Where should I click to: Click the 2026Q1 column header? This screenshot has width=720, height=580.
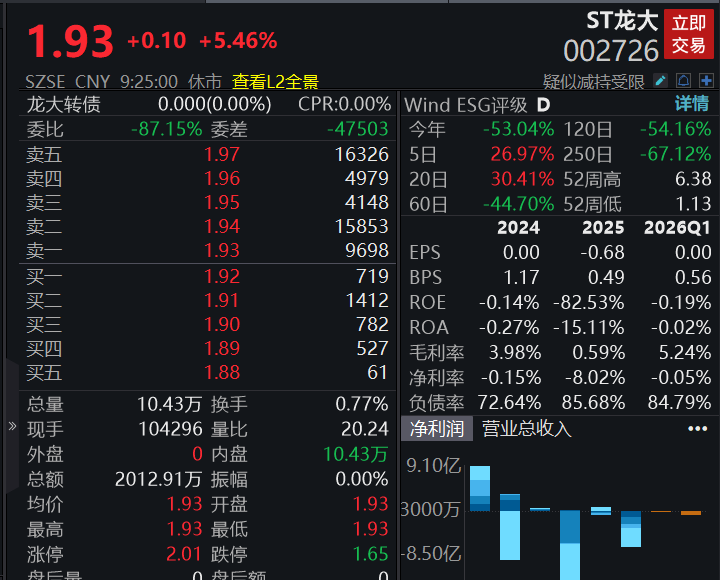[x=678, y=228]
